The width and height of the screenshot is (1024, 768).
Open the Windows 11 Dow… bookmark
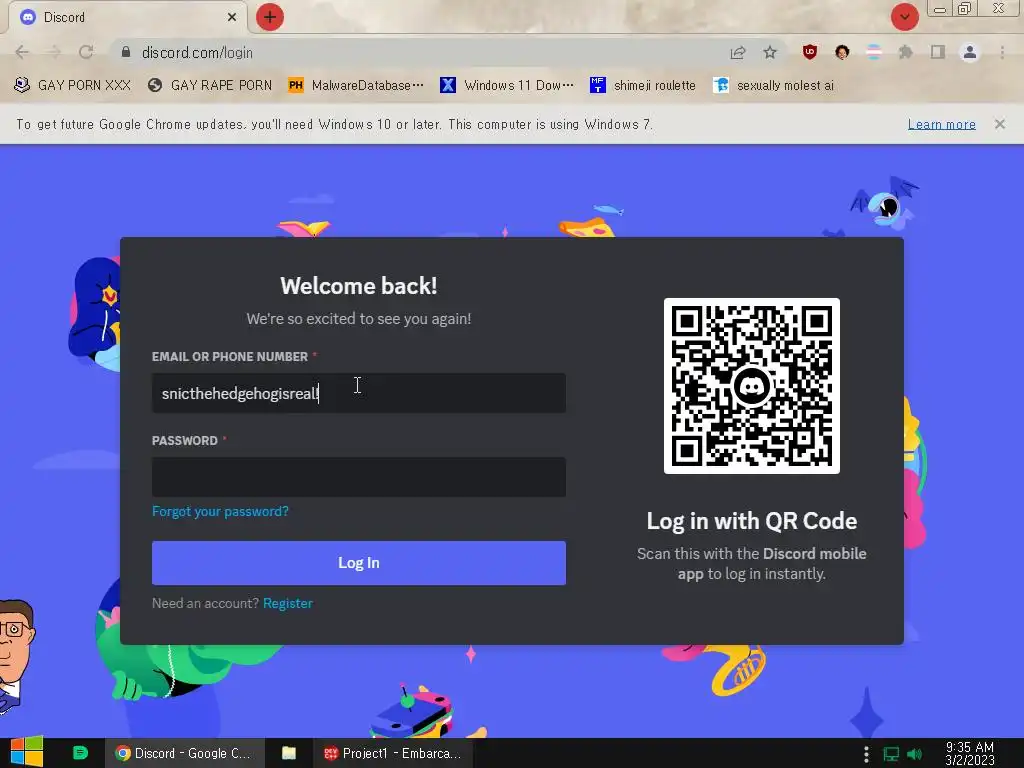click(x=507, y=86)
